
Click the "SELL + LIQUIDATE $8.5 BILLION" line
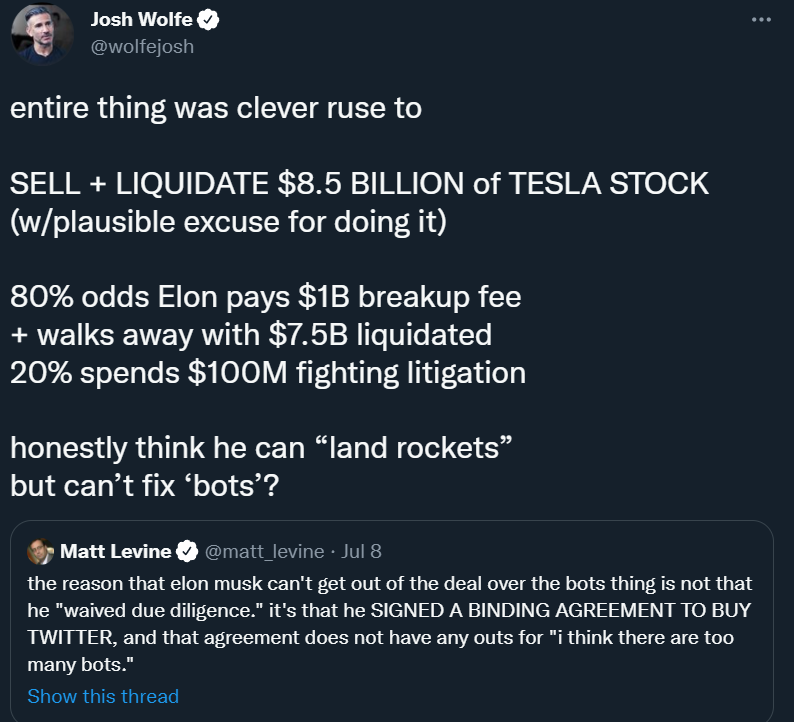pyautogui.click(x=360, y=183)
